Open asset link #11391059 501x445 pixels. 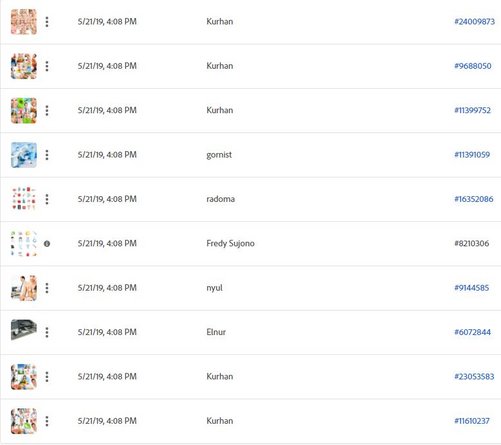pos(472,155)
